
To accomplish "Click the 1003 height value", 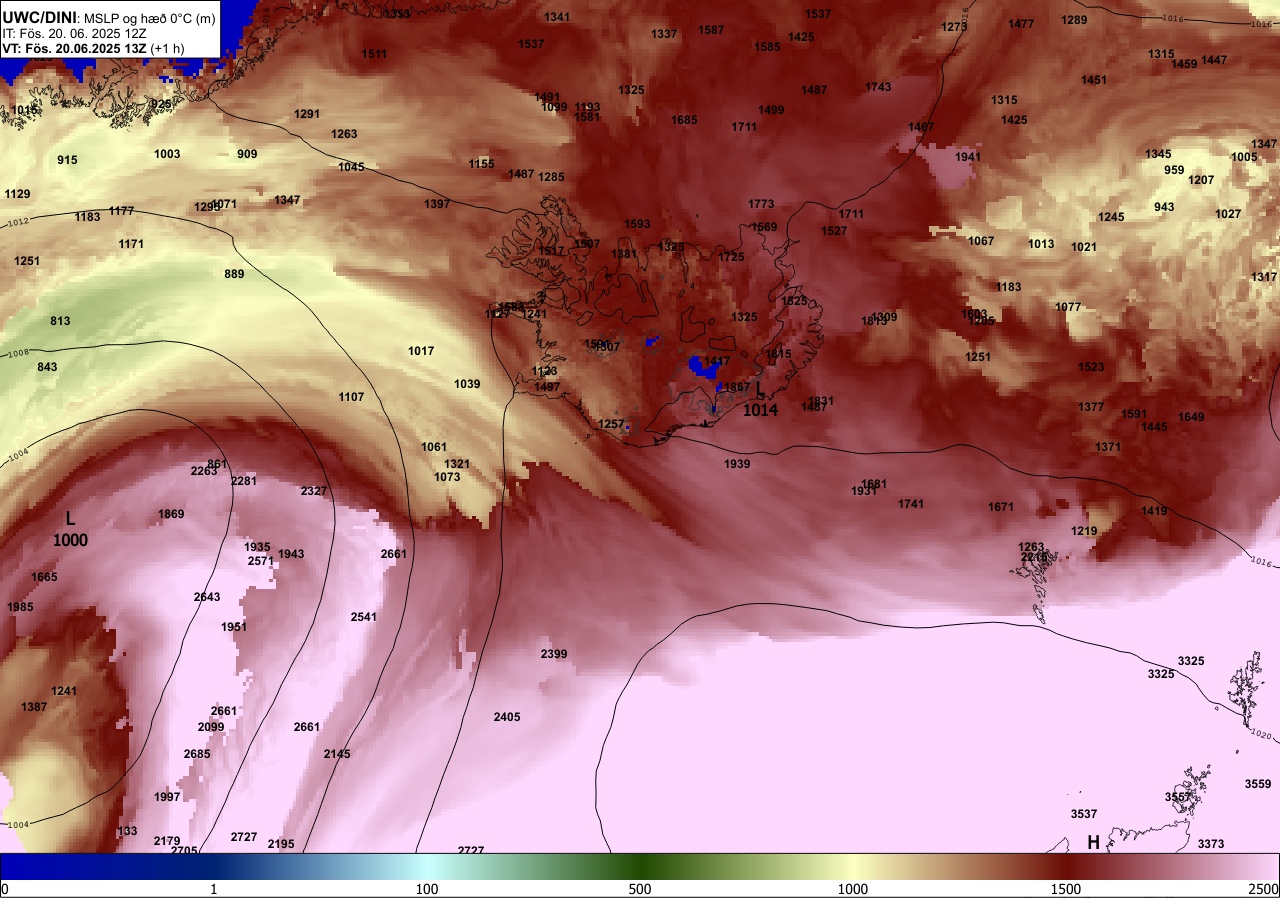I will point(167,154).
